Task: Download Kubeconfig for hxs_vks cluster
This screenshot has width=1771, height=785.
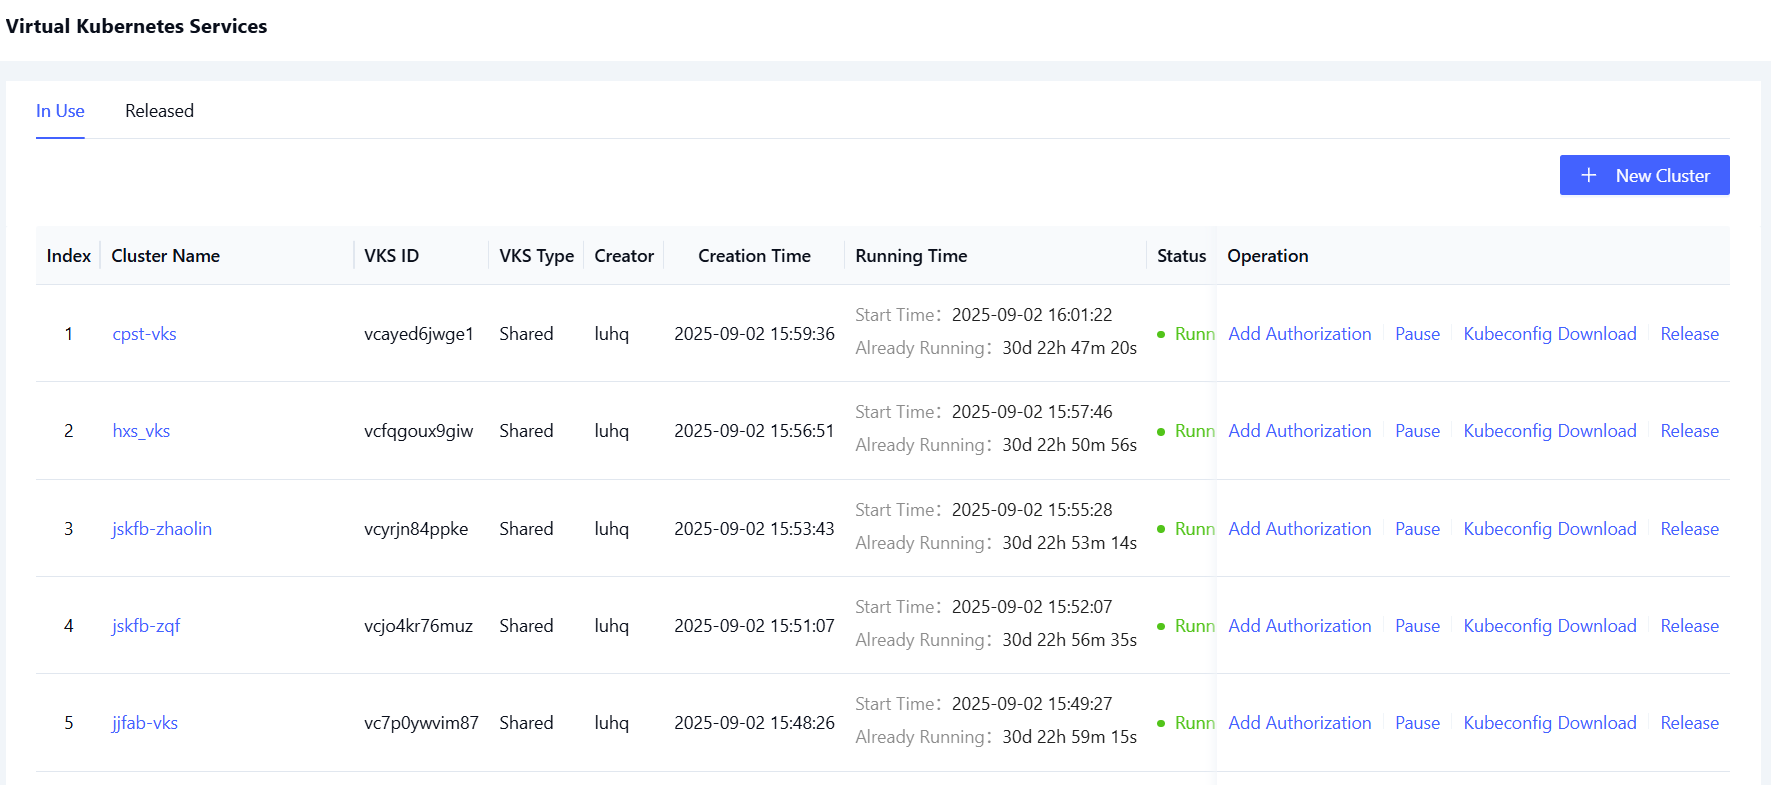Action: pyautogui.click(x=1549, y=431)
